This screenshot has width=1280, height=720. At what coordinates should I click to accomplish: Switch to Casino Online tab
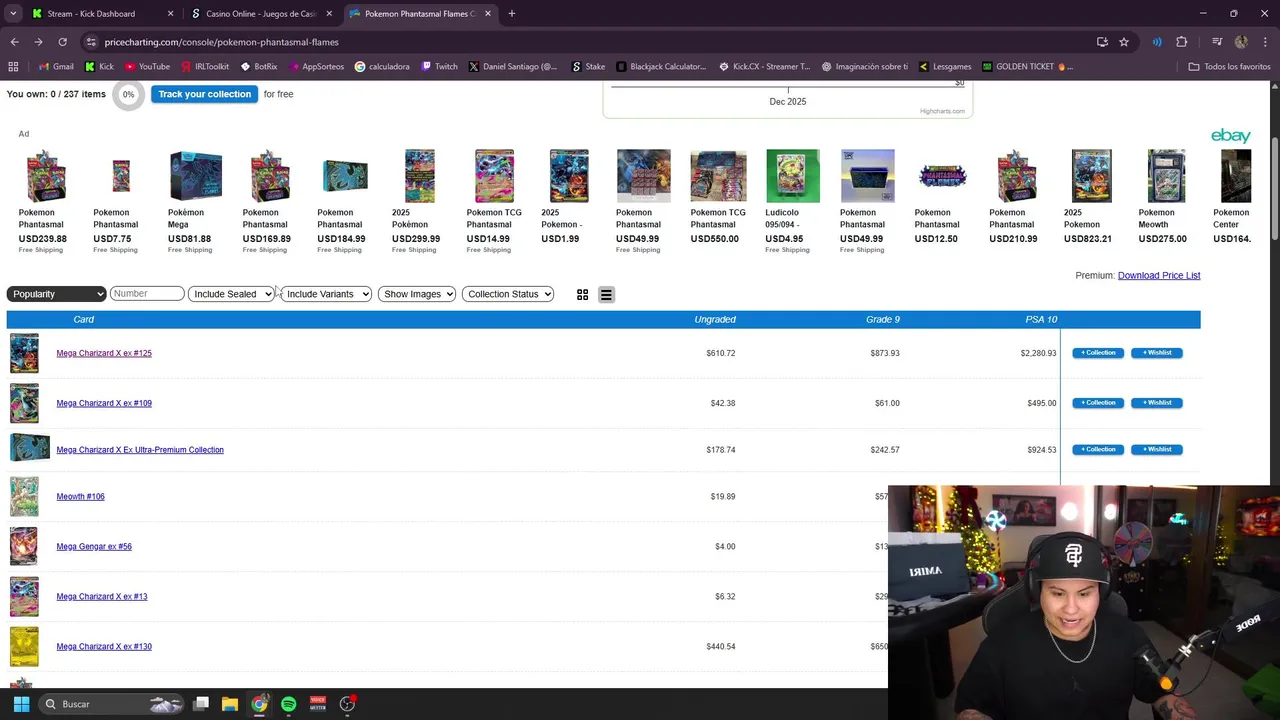point(260,14)
